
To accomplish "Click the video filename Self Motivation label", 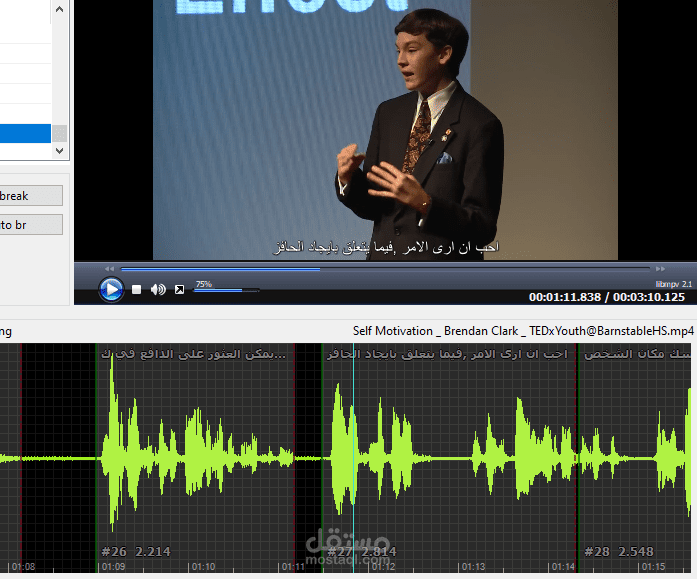I will pos(523,331).
